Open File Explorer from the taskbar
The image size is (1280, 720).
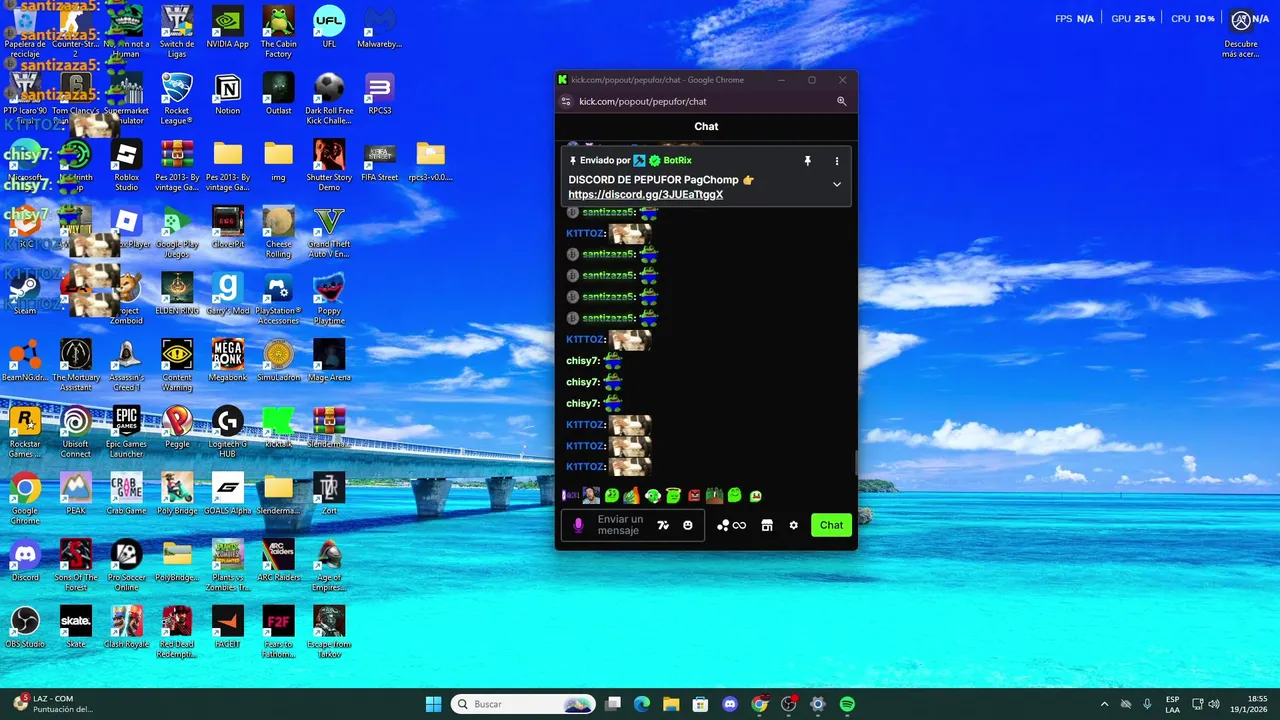point(671,704)
